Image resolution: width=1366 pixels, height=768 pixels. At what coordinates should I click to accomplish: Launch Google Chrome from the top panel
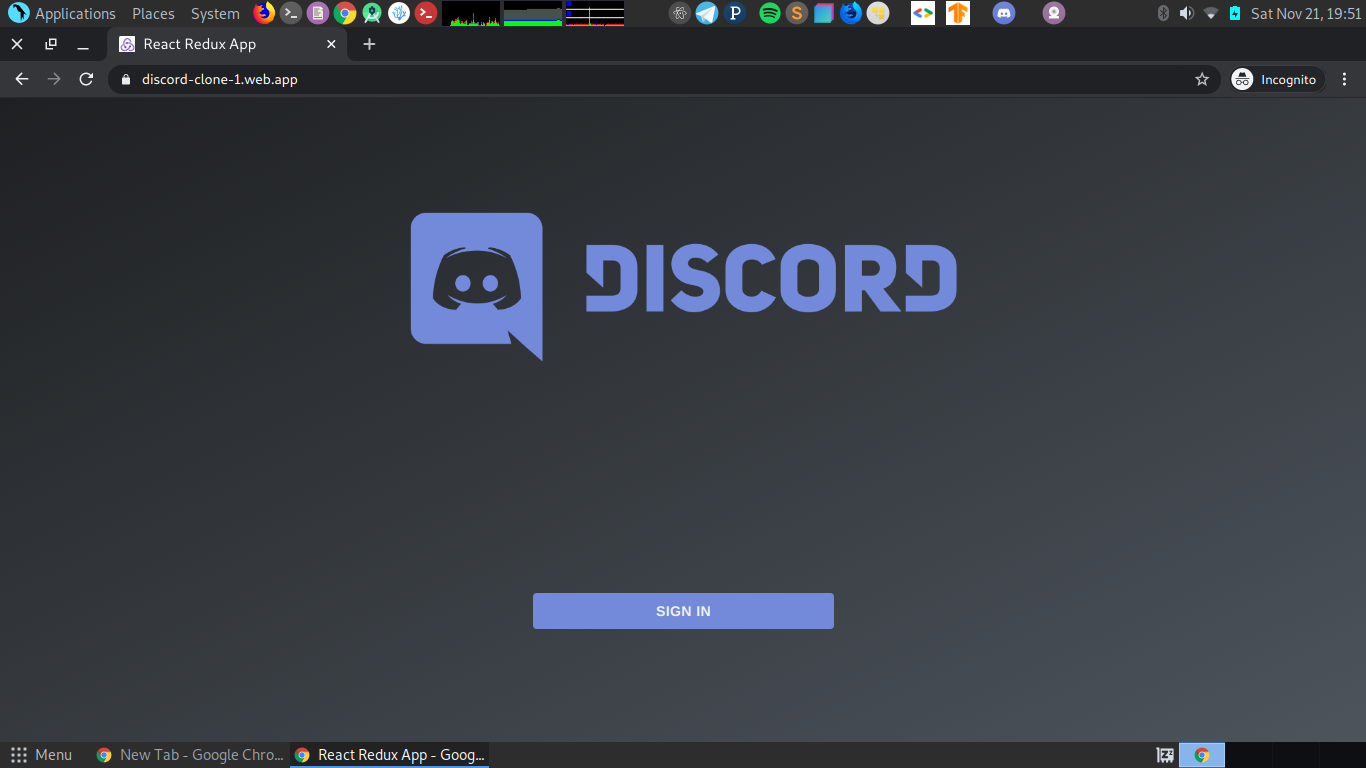(345, 13)
